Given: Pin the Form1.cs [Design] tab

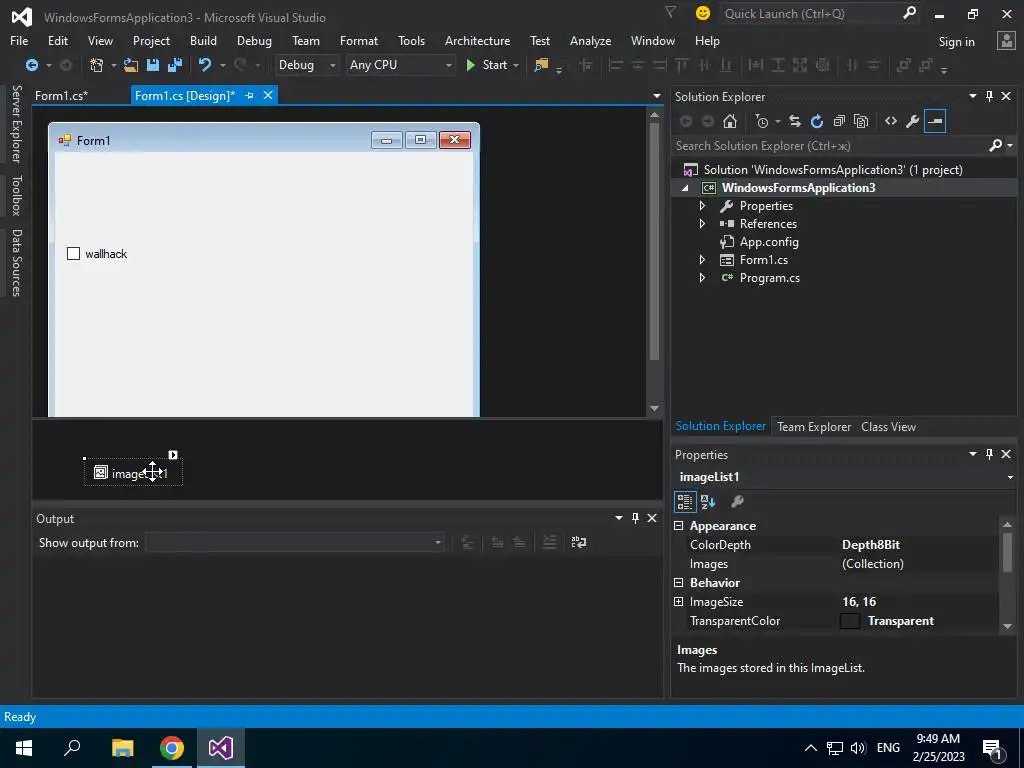Looking at the screenshot, I should (x=249, y=95).
